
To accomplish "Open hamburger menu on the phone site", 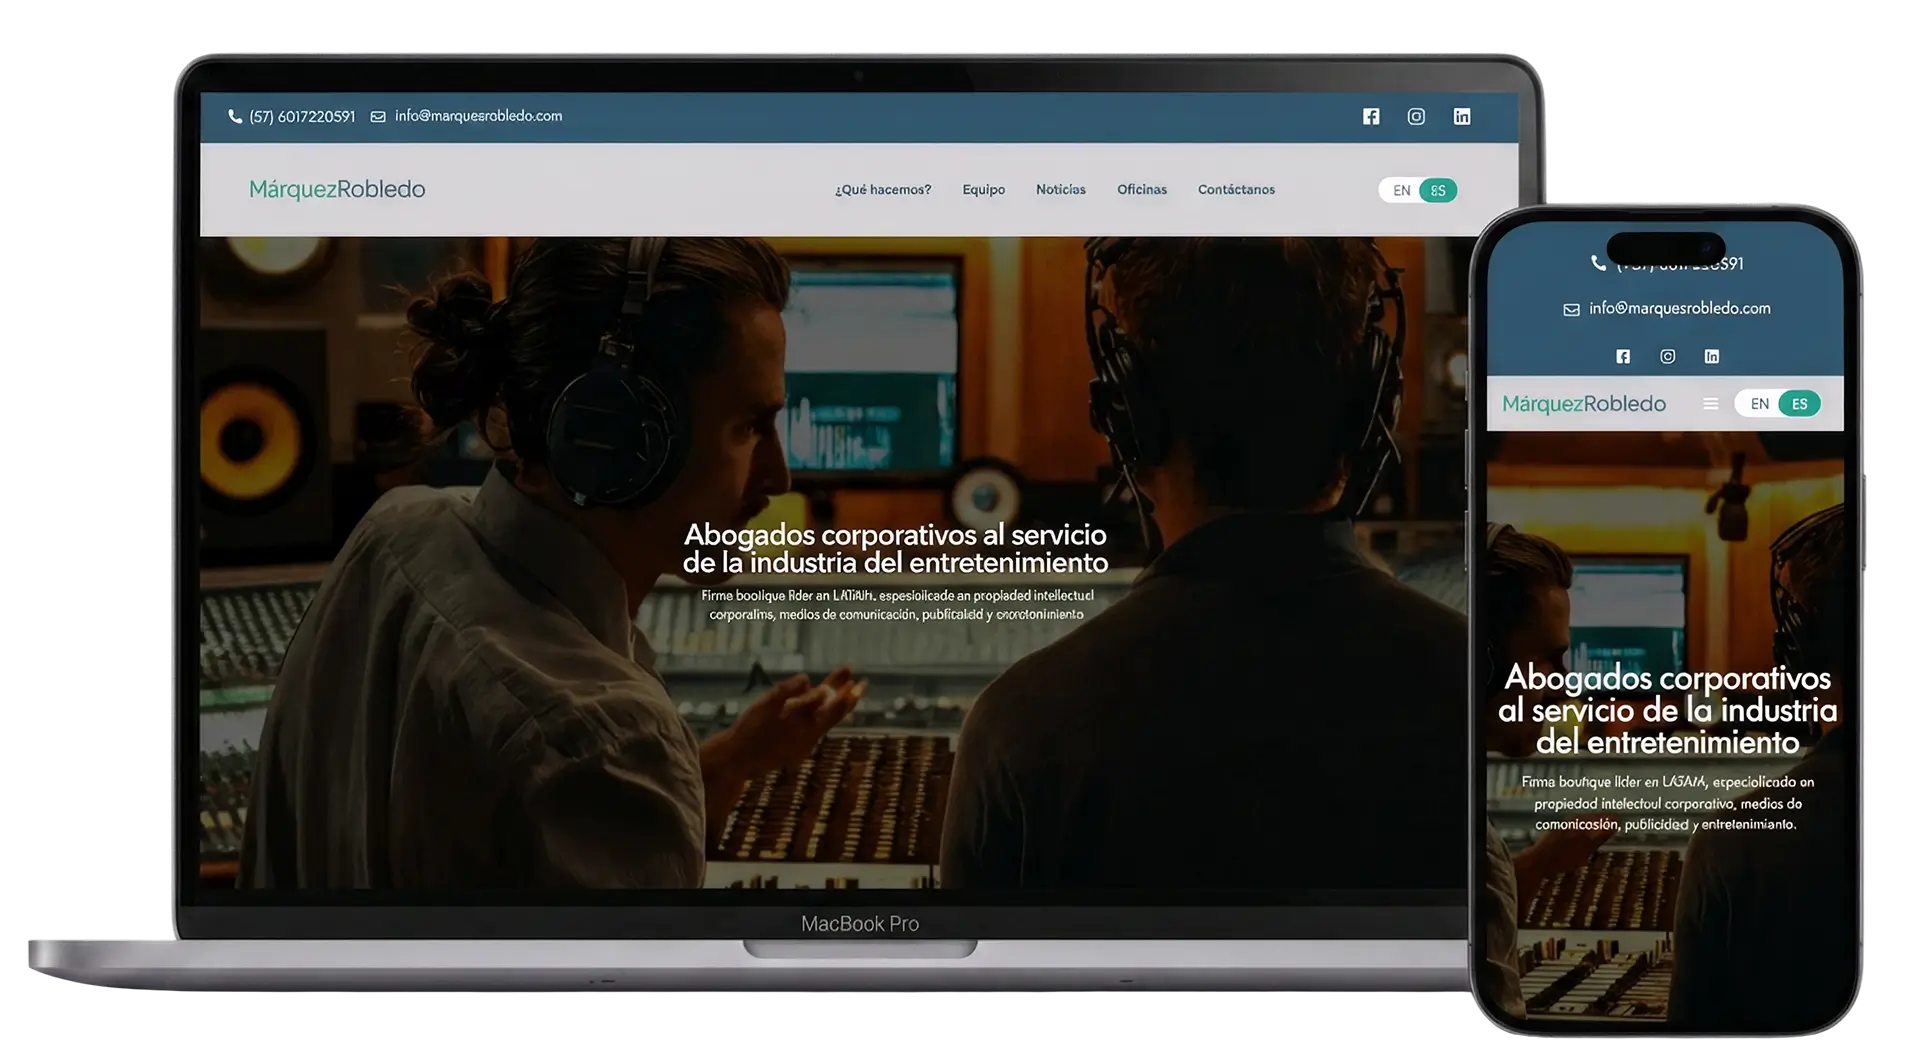I will click(x=1711, y=403).
